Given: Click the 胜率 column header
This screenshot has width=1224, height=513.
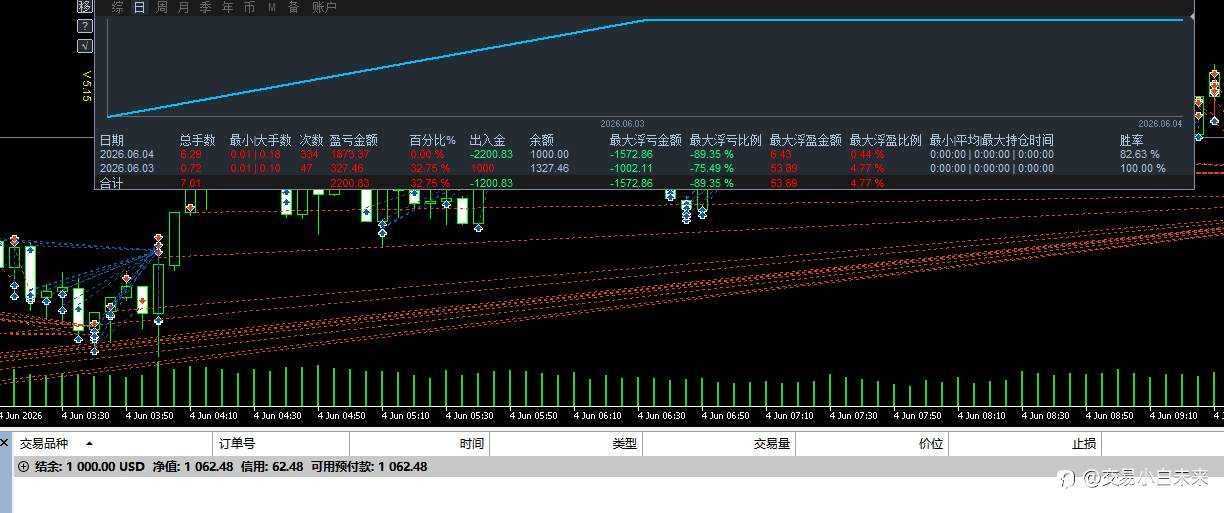Looking at the screenshot, I should coord(1132,141).
